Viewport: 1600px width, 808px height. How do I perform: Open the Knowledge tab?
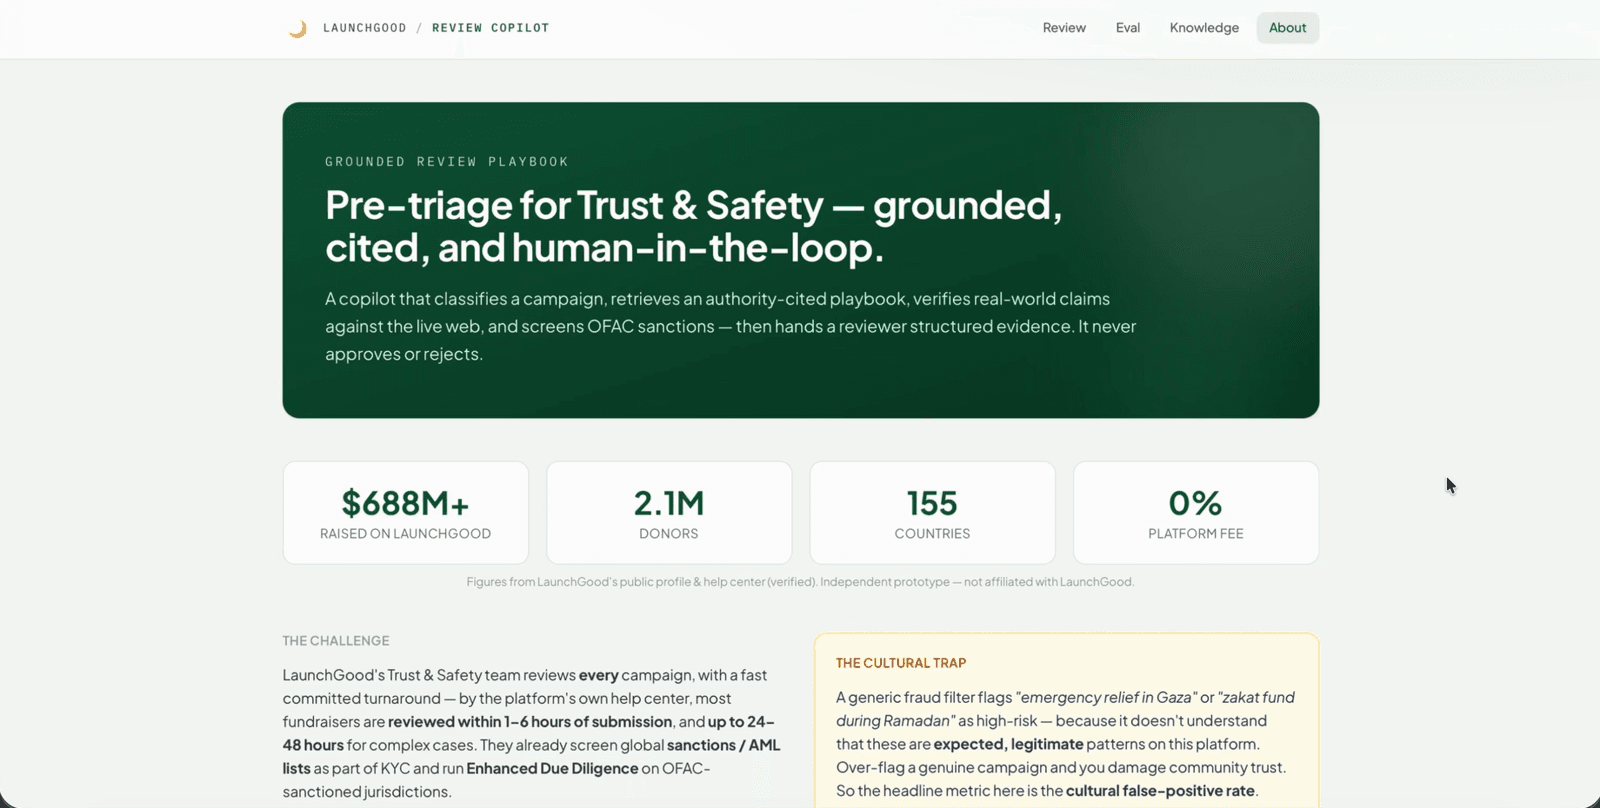[1204, 28]
